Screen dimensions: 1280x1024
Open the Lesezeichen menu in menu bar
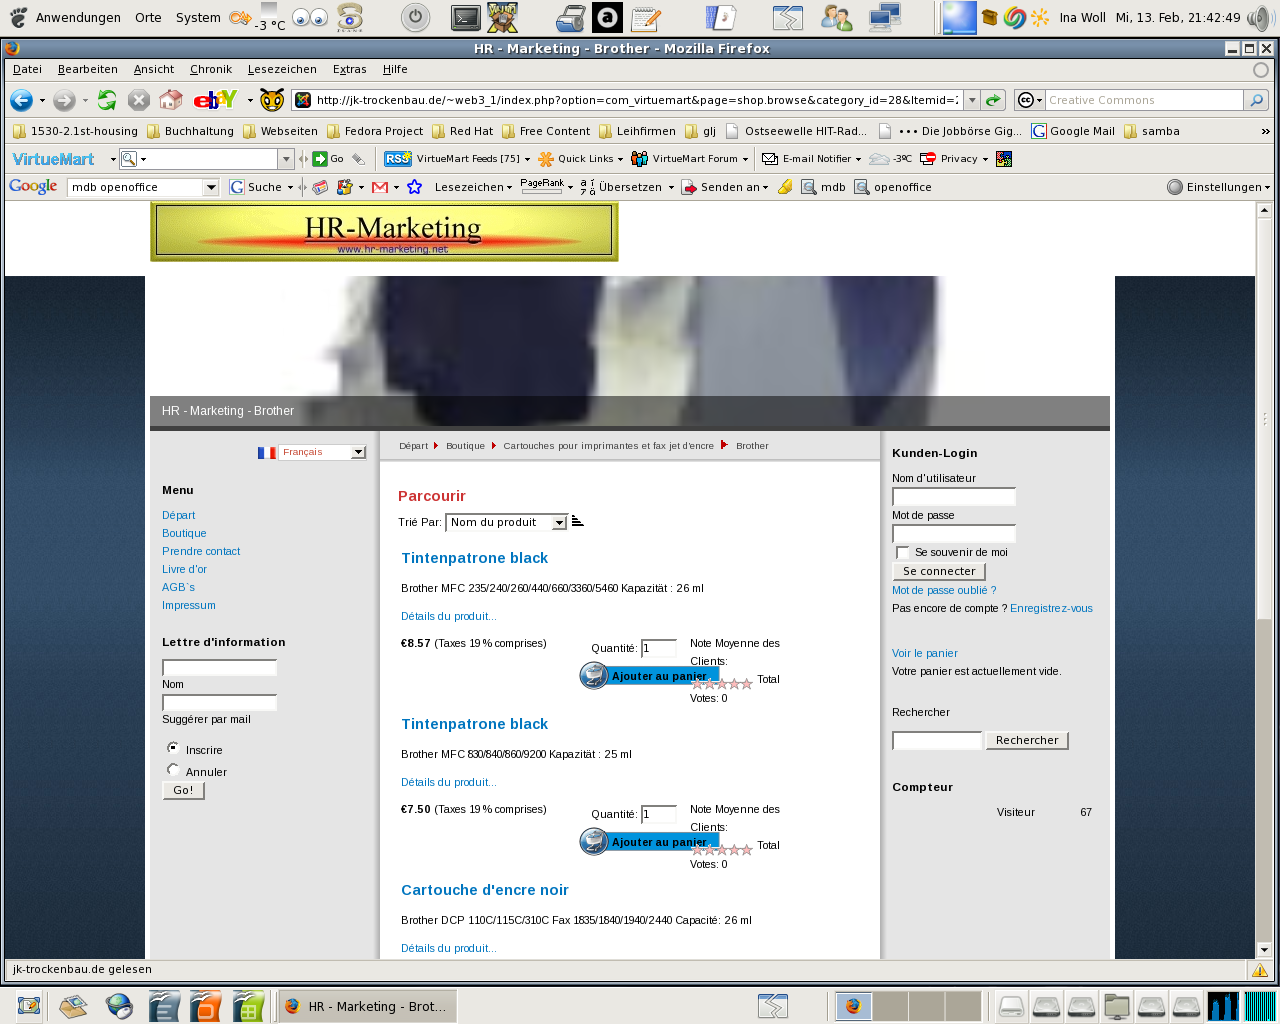[282, 69]
